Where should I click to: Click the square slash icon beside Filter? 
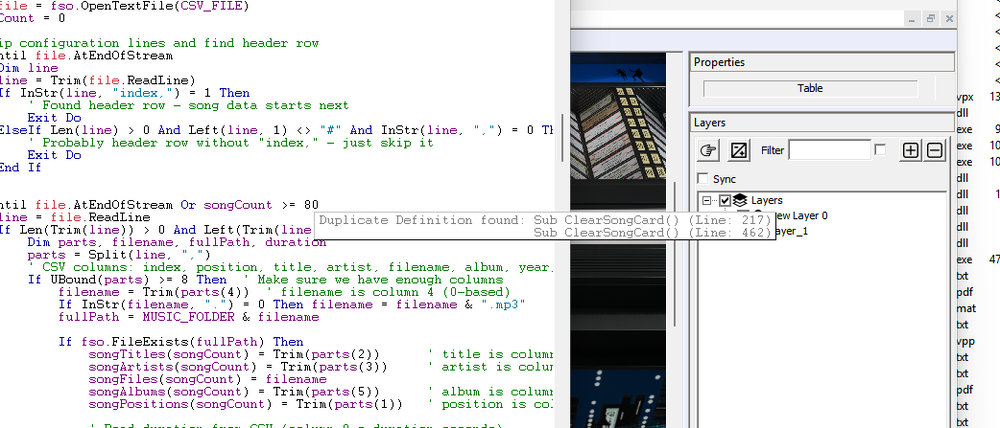point(740,151)
